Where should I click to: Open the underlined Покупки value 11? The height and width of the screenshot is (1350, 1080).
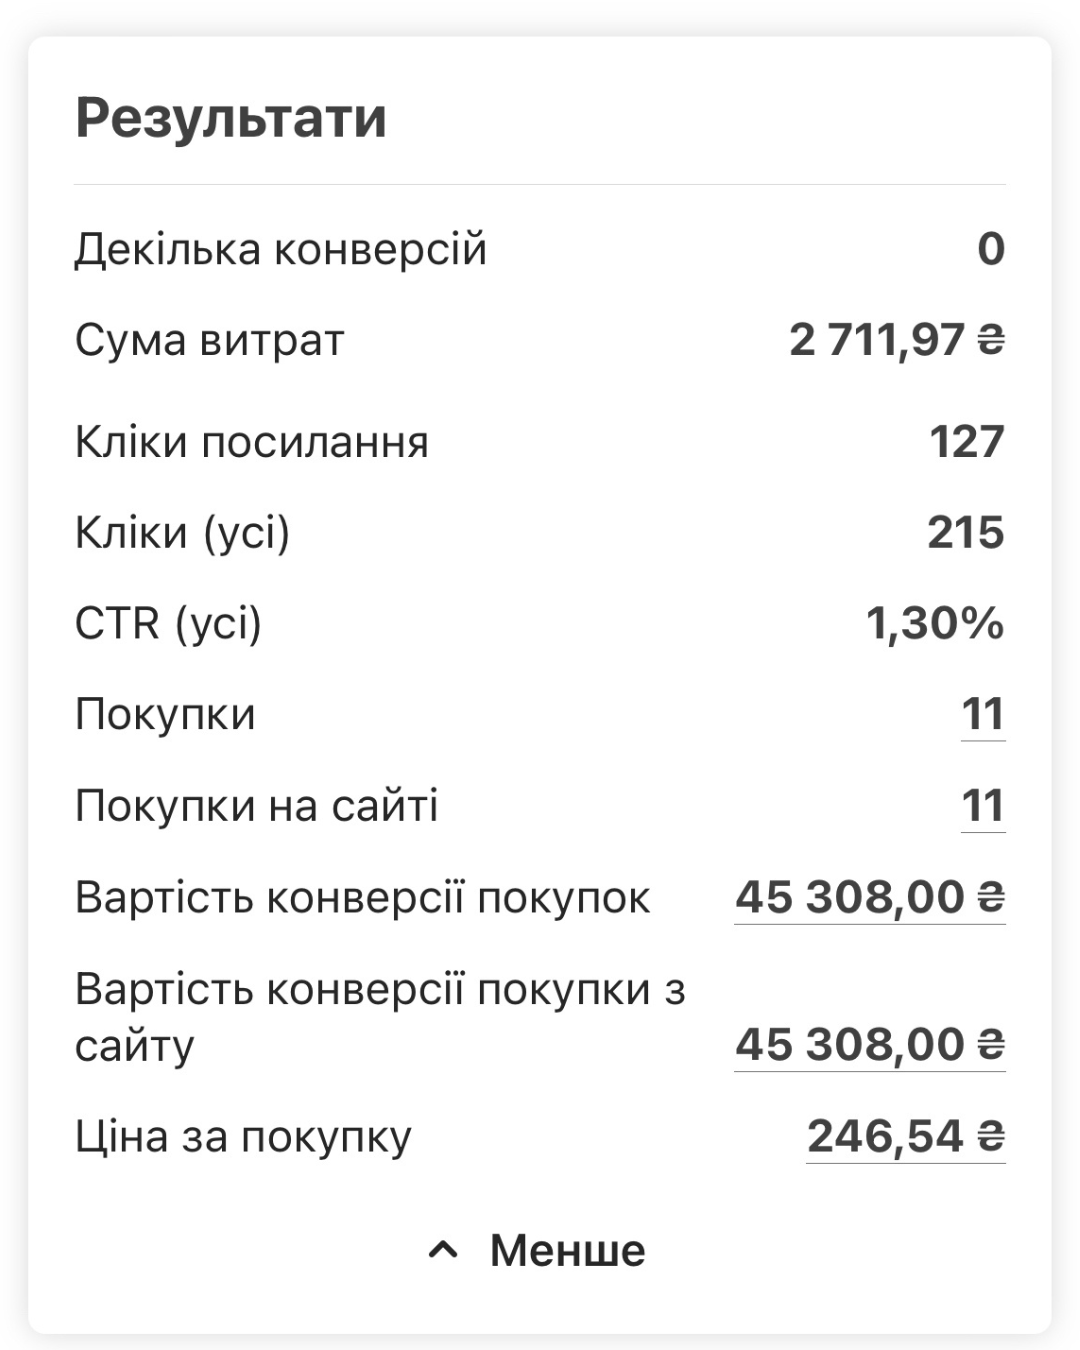(x=983, y=715)
